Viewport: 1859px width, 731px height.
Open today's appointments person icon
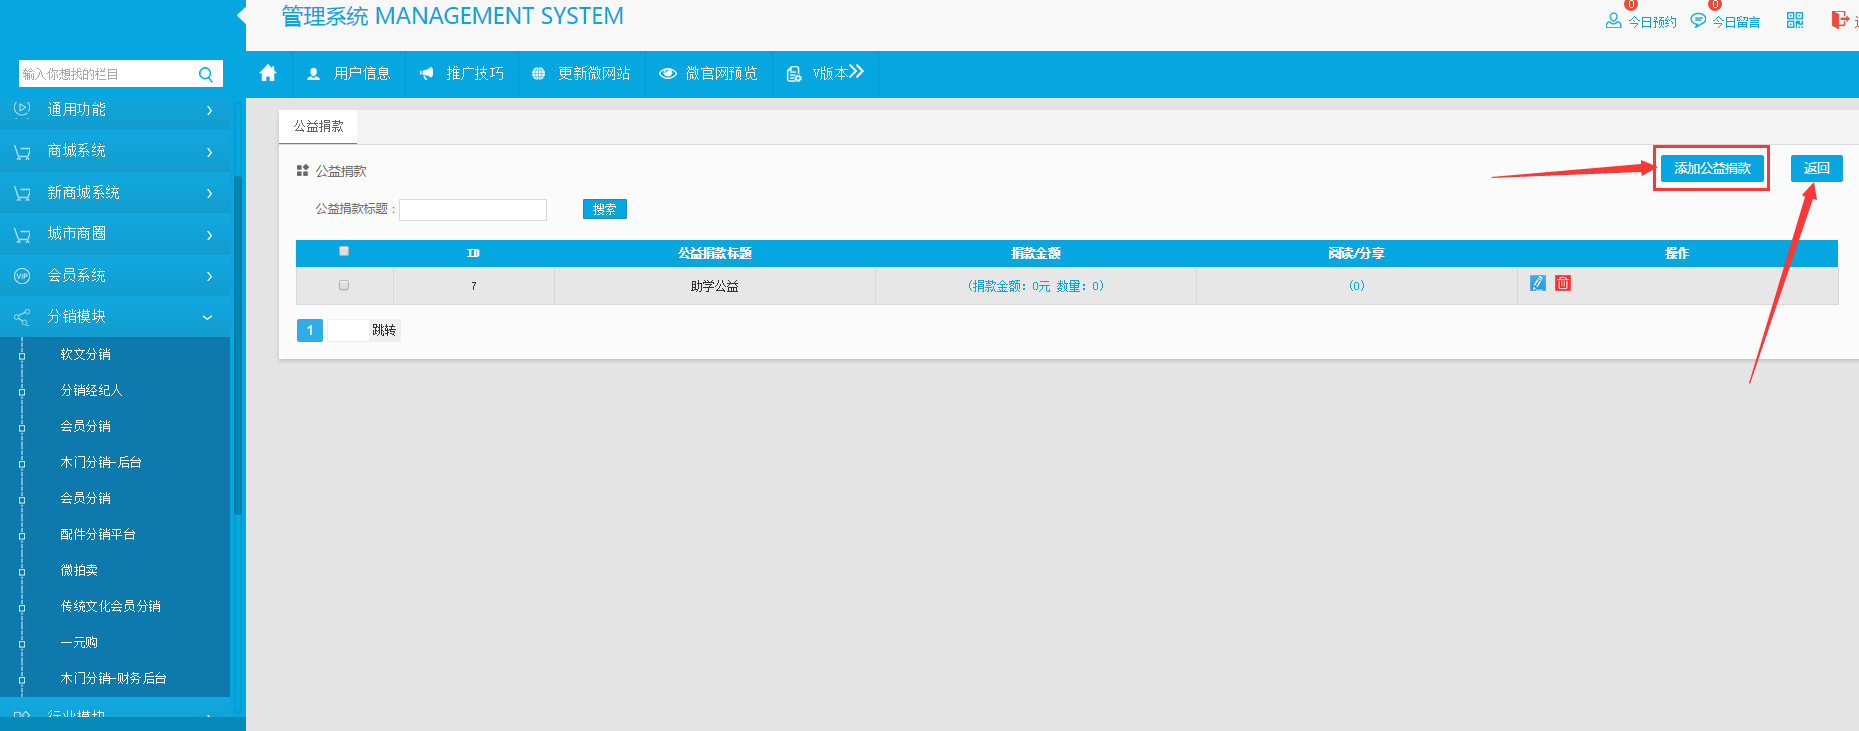(1613, 20)
